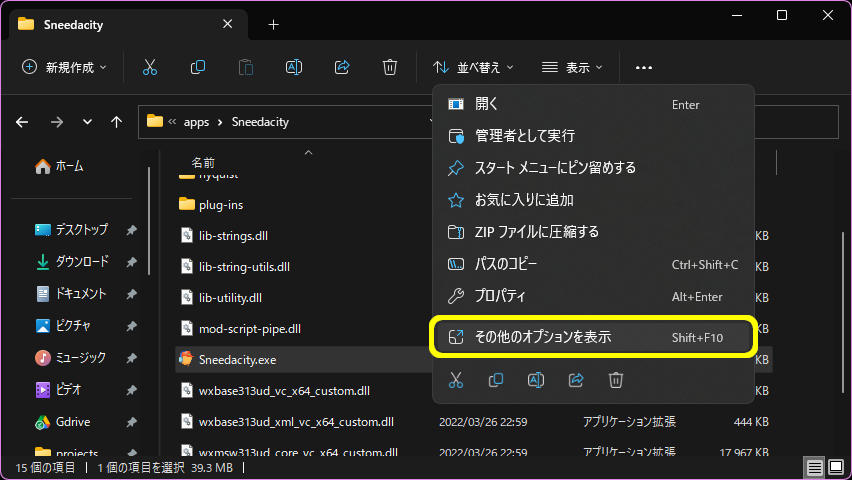Click the copy icon in top toolbar

(x=198, y=67)
